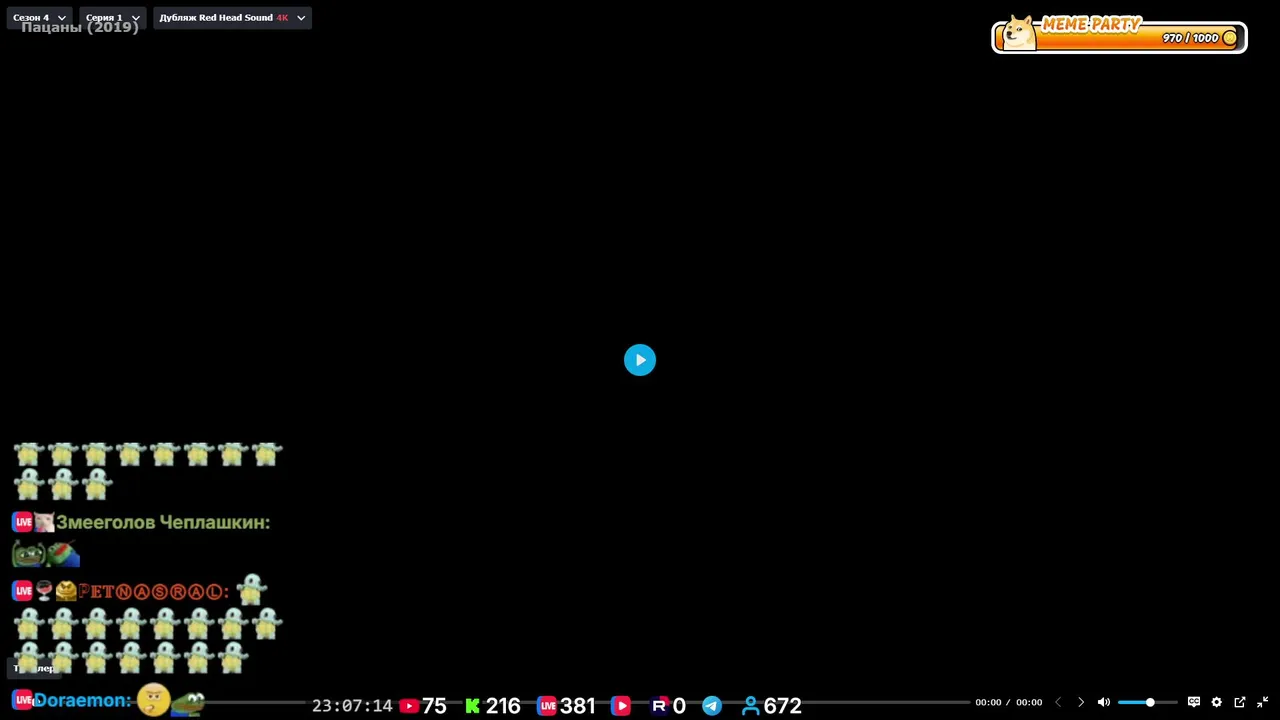Click the 216 Kick viewers count
Screen dimensions: 1280x720
point(503,706)
